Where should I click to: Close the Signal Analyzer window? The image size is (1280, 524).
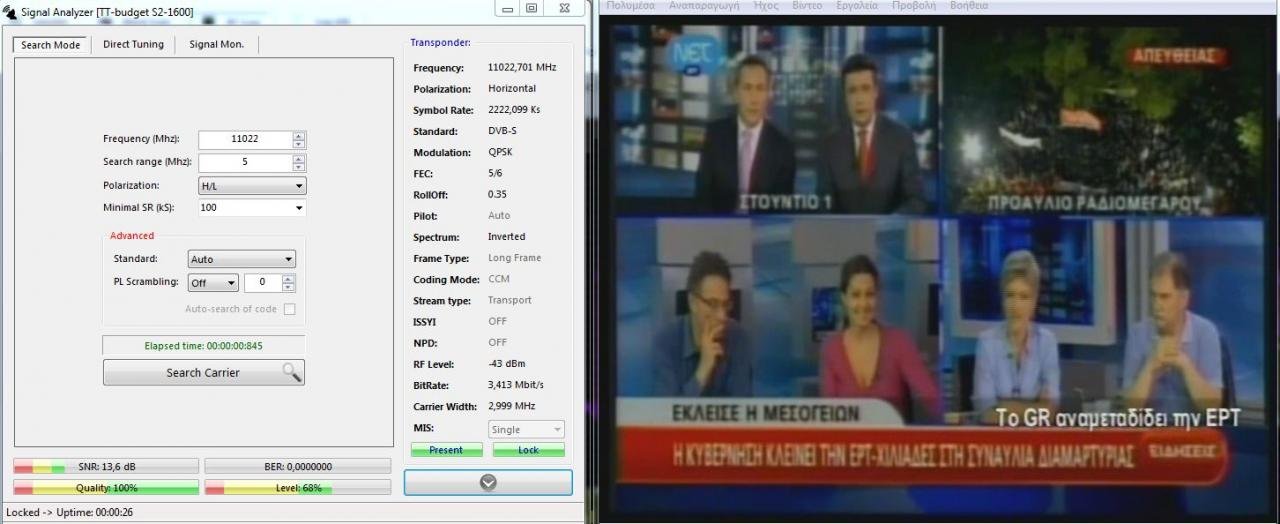coord(565,8)
